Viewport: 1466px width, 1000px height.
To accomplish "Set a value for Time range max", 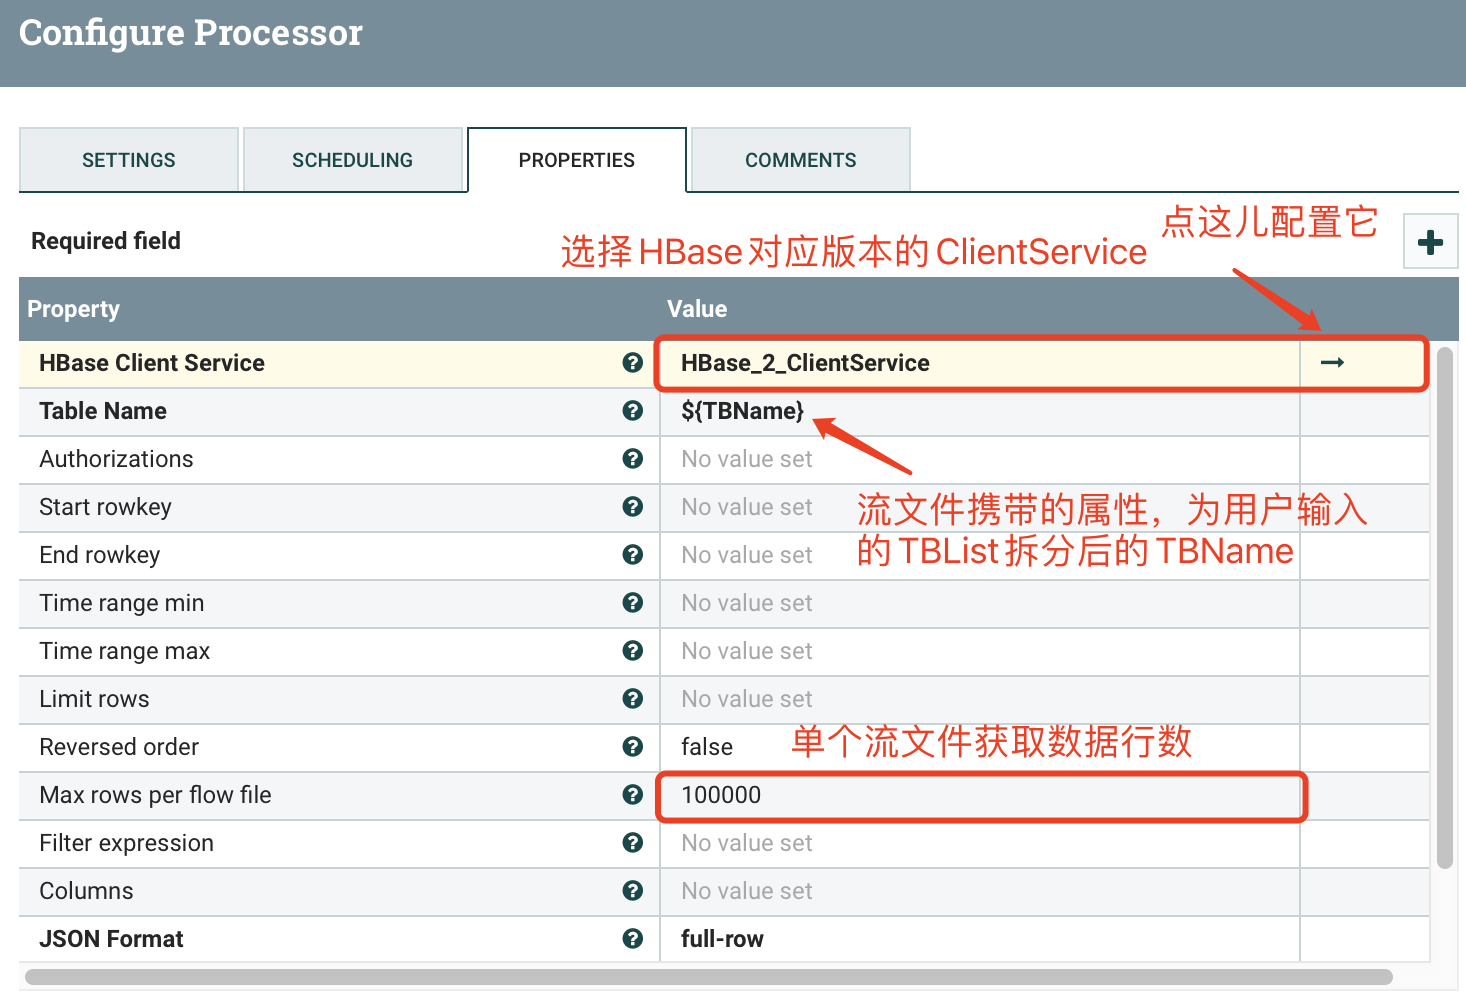I will (x=980, y=651).
